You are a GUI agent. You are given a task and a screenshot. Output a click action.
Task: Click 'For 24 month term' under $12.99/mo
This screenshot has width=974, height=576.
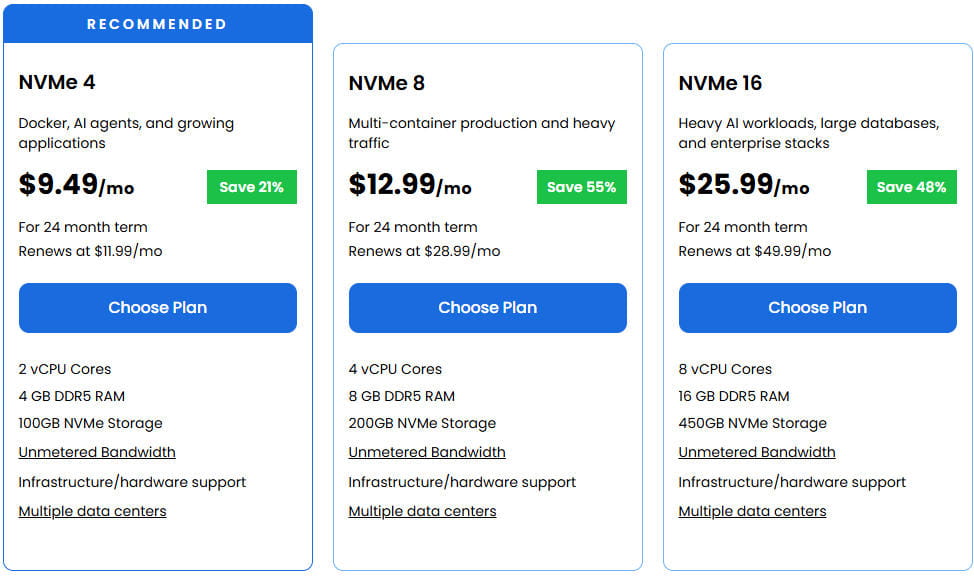coord(413,227)
